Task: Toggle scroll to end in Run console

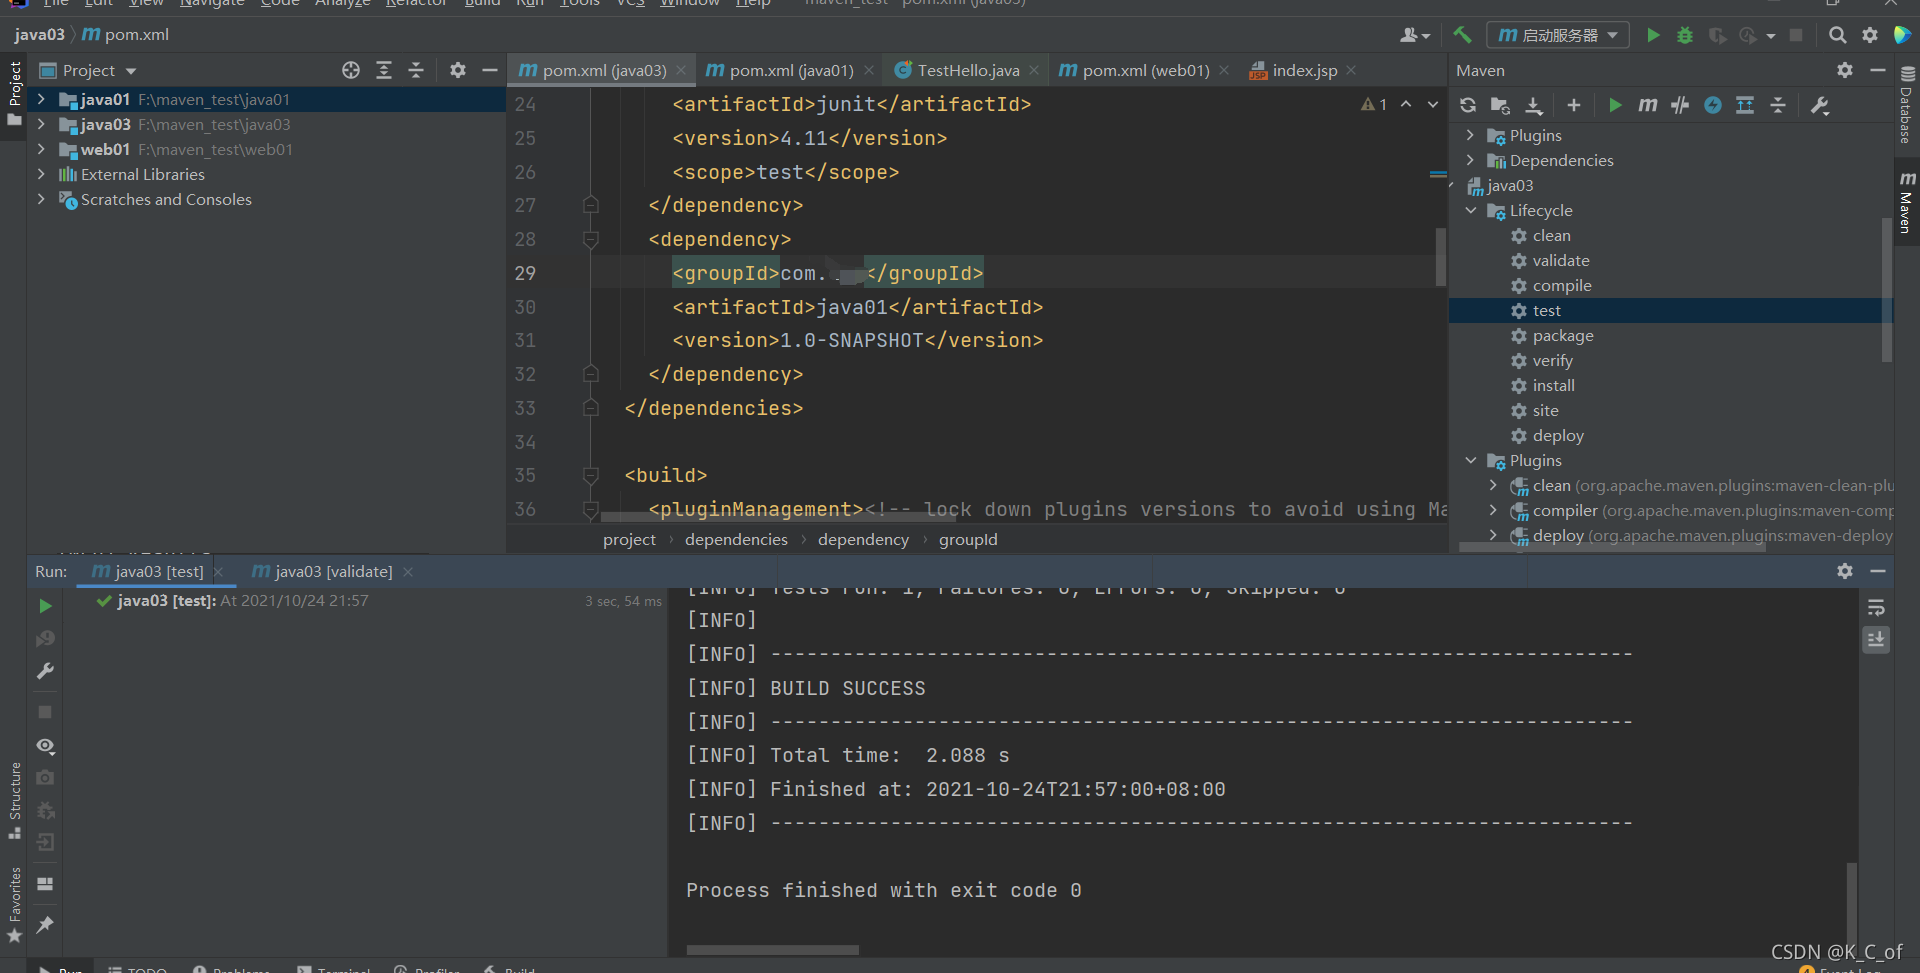Action: (1877, 639)
